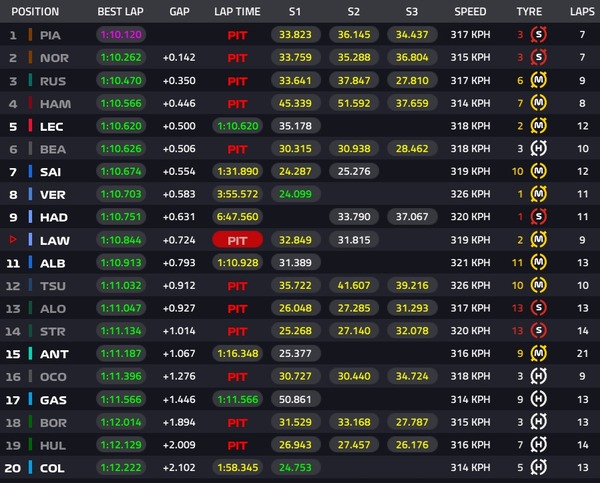This screenshot has width=600, height=483.
Task: Select the purple 1:10.120 best lap pill
Action: click(x=121, y=35)
